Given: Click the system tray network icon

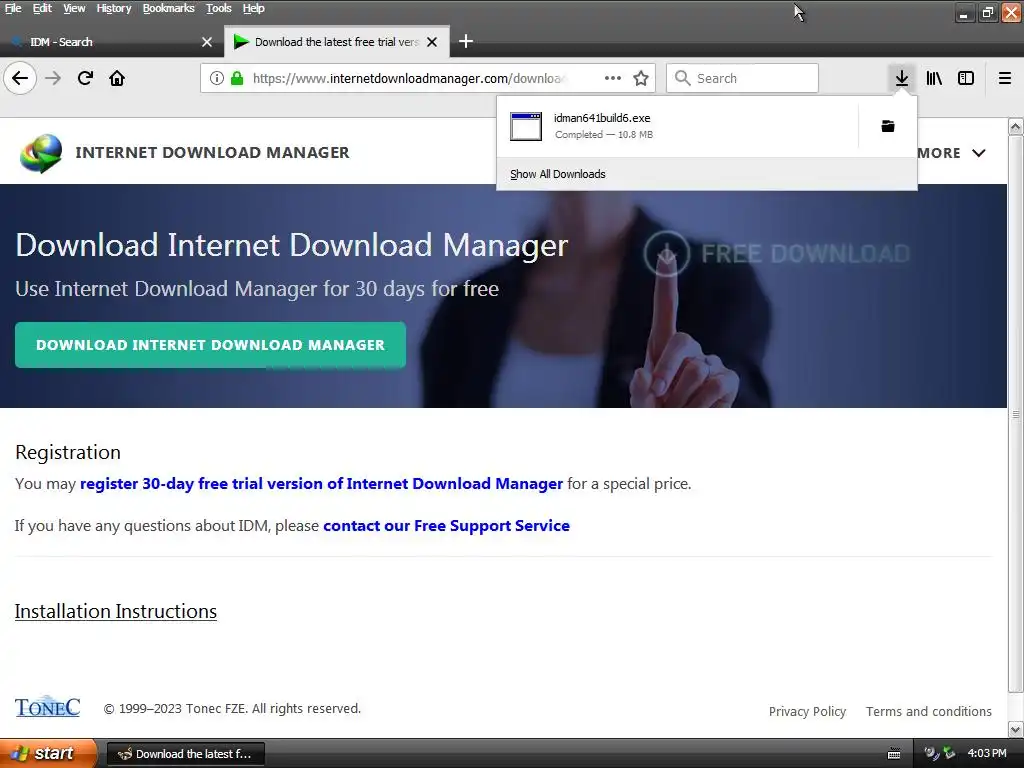Looking at the screenshot, I should pyautogui.click(x=949, y=754).
